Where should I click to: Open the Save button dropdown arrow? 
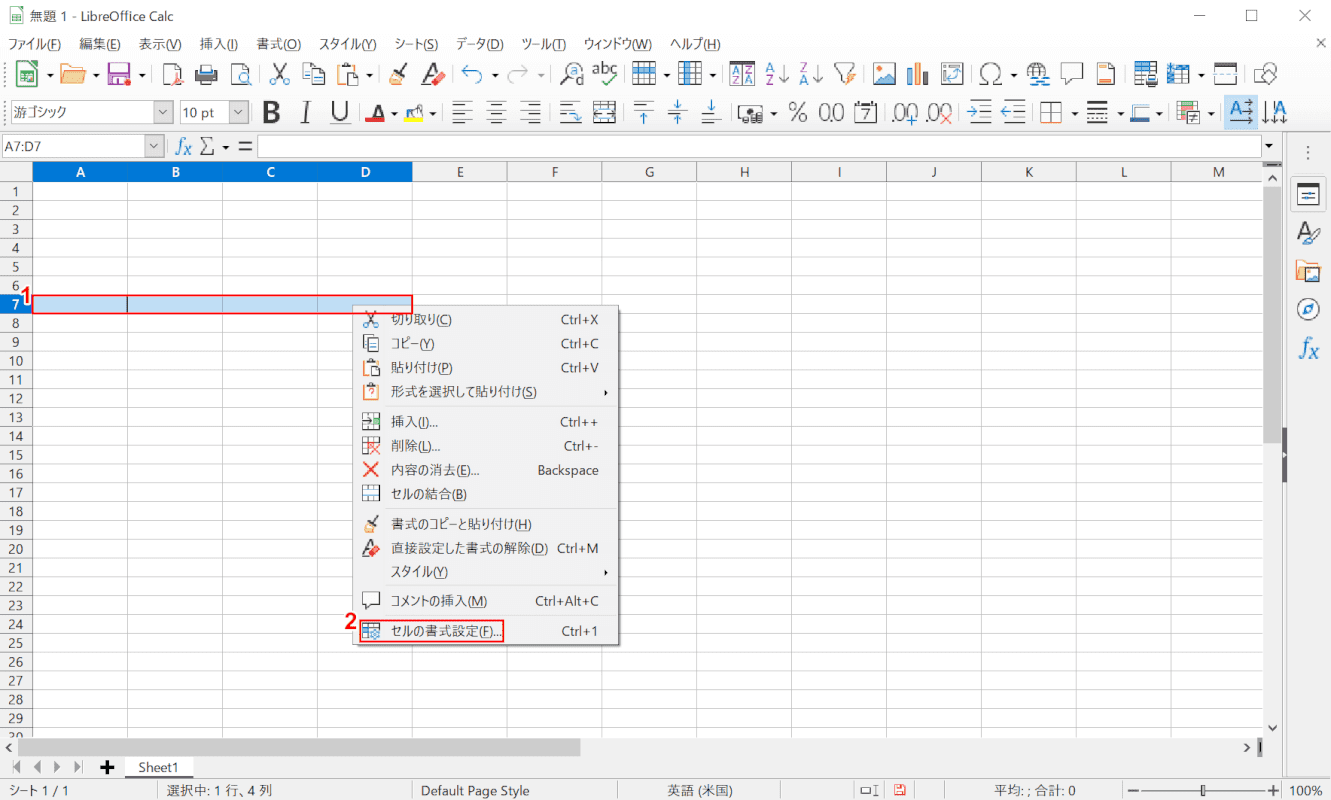point(142,74)
